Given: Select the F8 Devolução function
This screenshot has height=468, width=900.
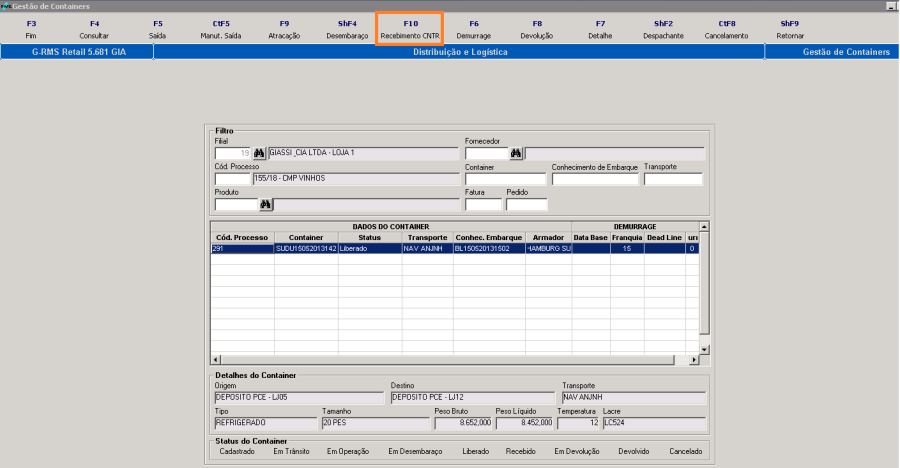Looking at the screenshot, I should tap(537, 29).
